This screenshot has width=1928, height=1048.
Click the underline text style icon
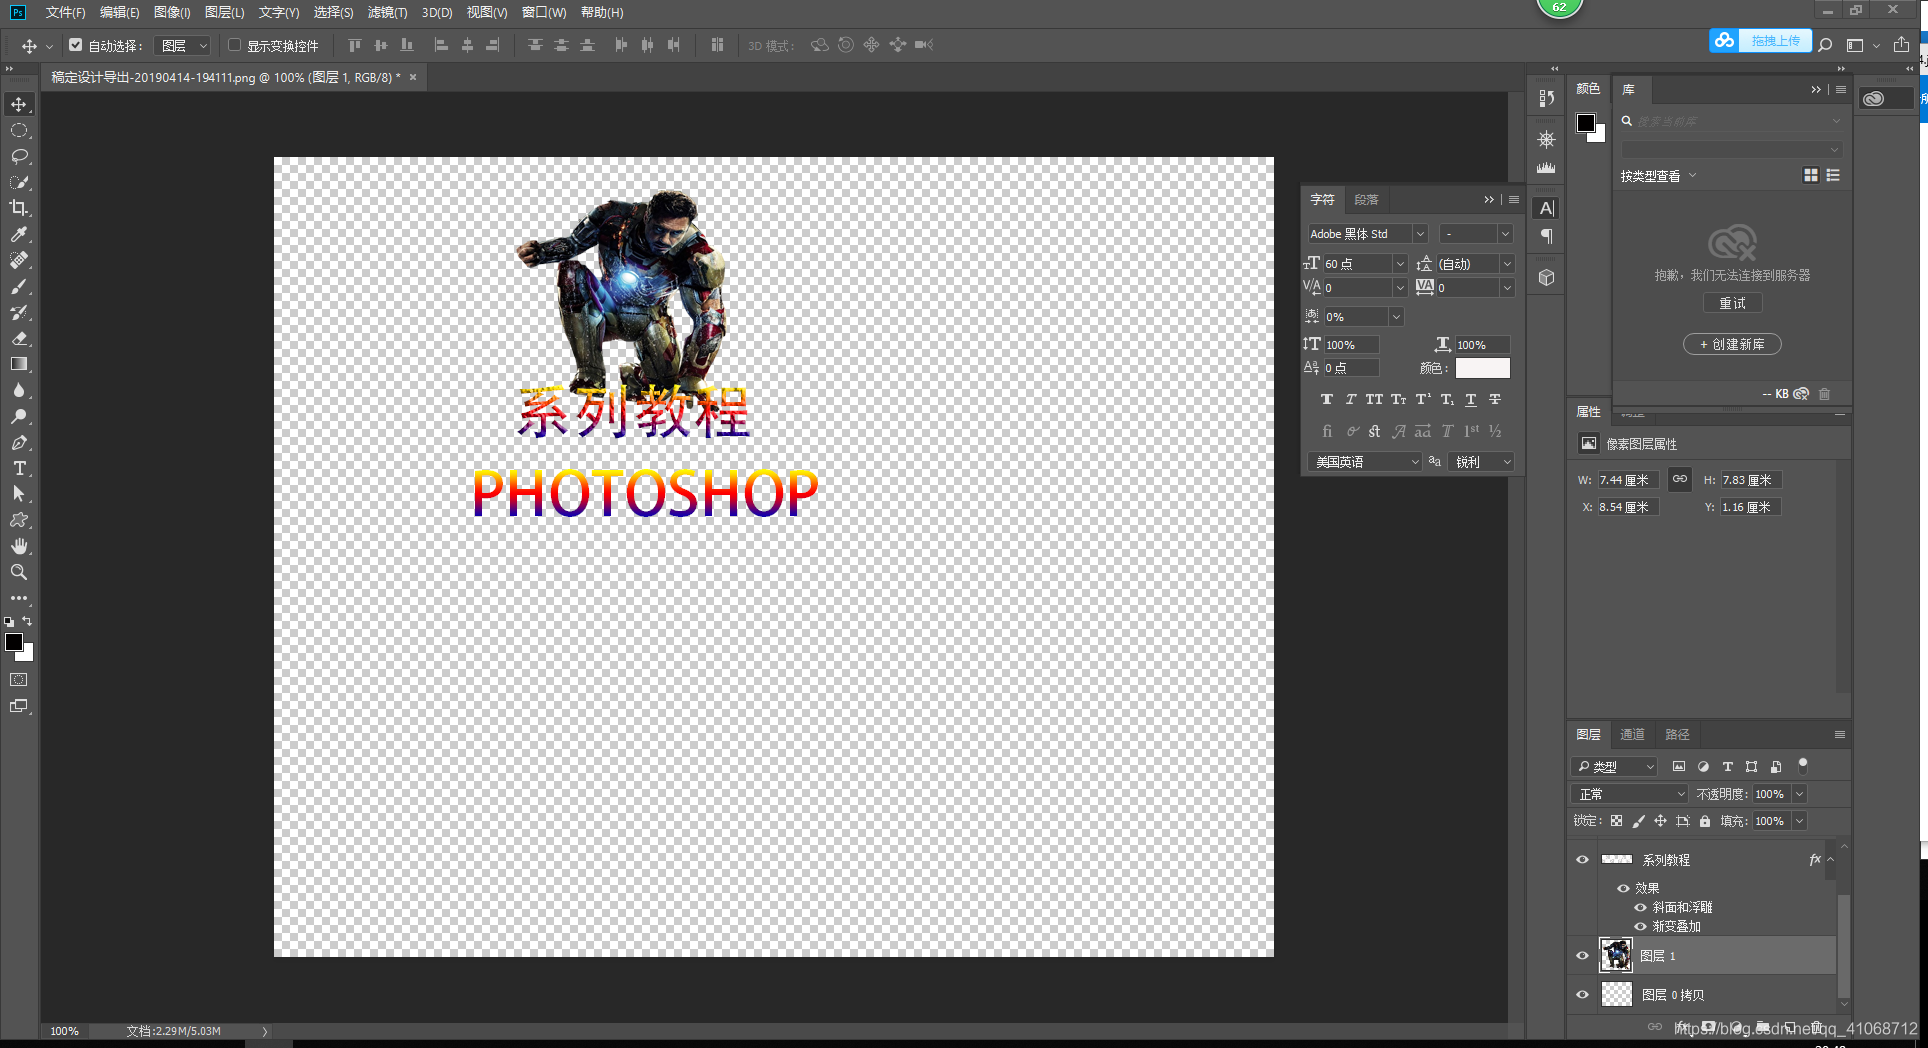(x=1471, y=399)
